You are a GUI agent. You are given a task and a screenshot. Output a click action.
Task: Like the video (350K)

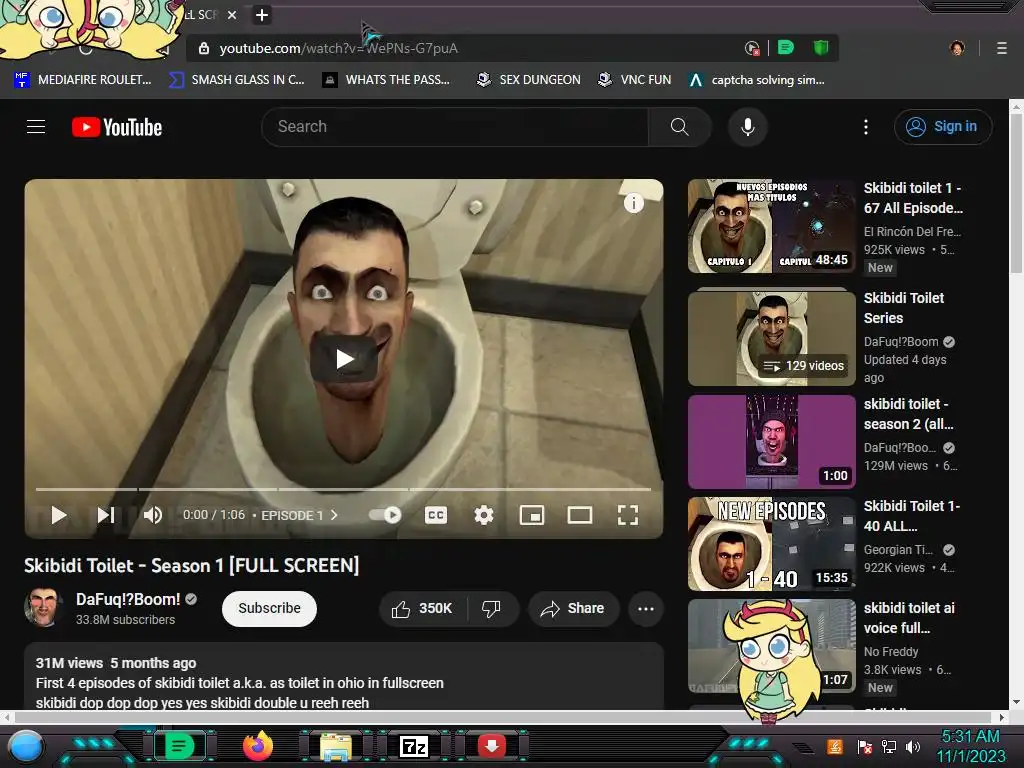tap(423, 609)
